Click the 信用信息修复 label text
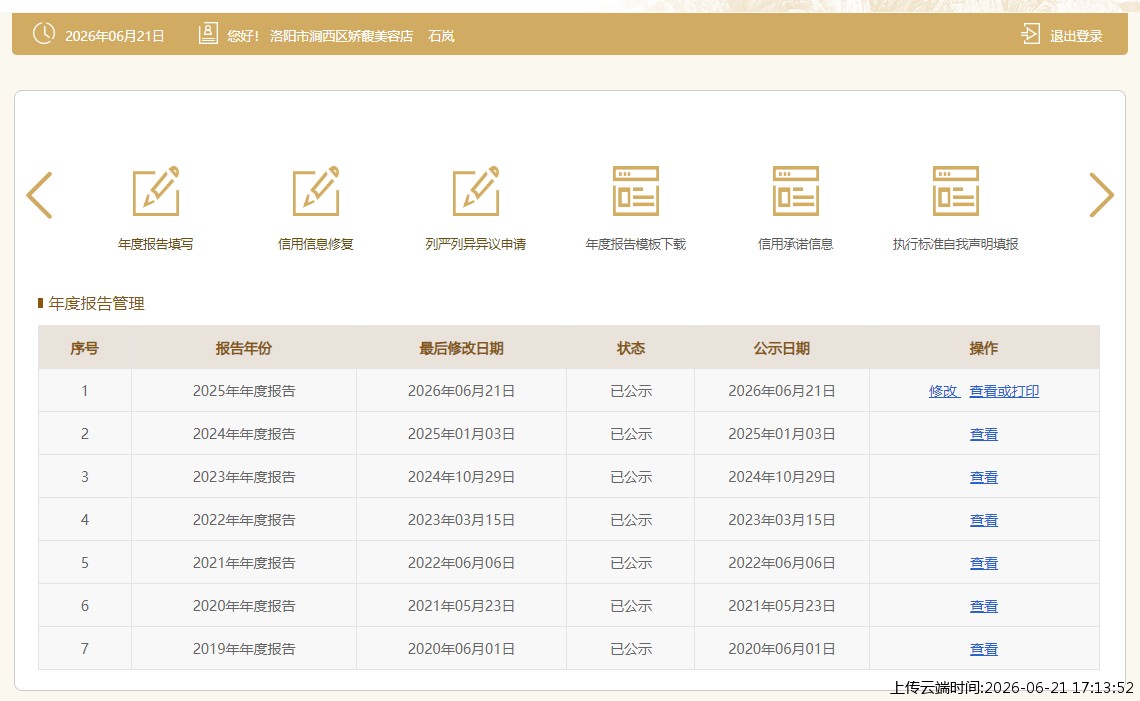 (x=316, y=244)
